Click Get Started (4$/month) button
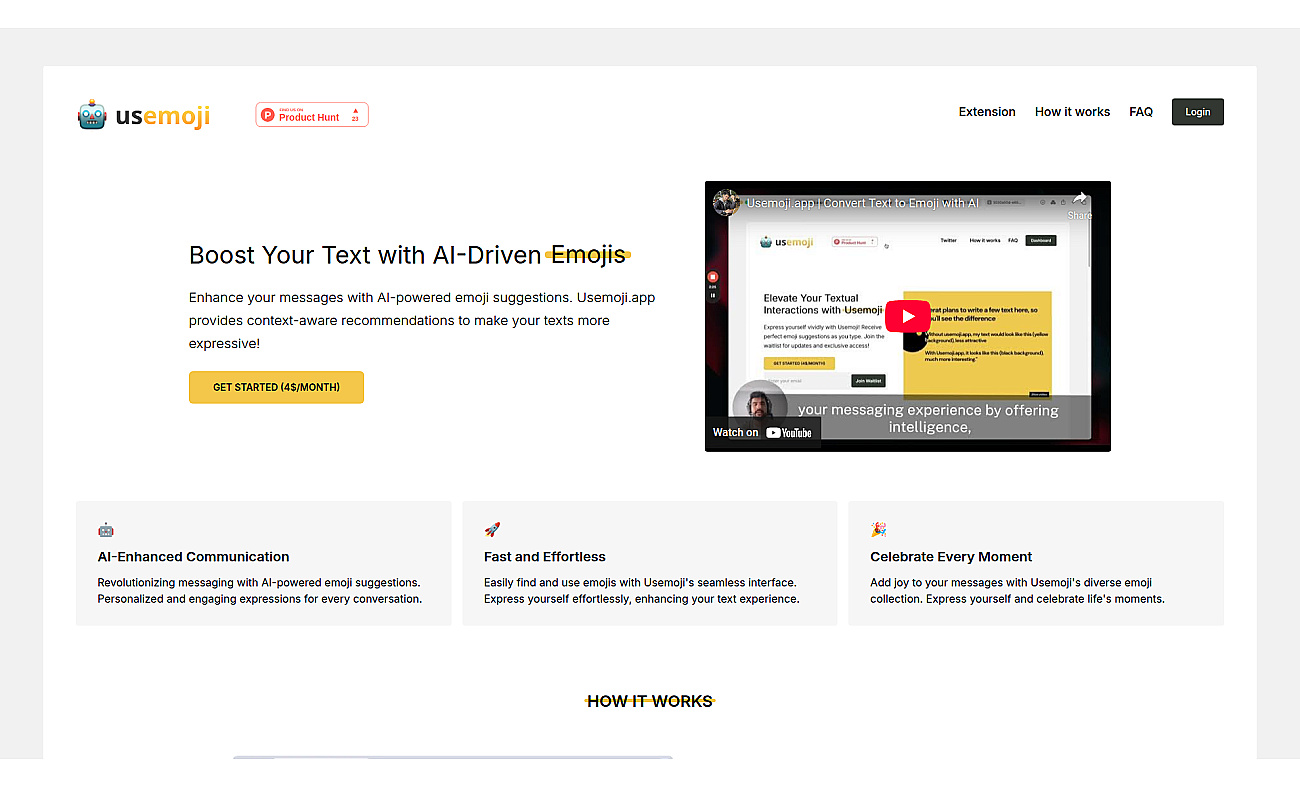Viewport: 1300px width, 788px height. [x=276, y=387]
